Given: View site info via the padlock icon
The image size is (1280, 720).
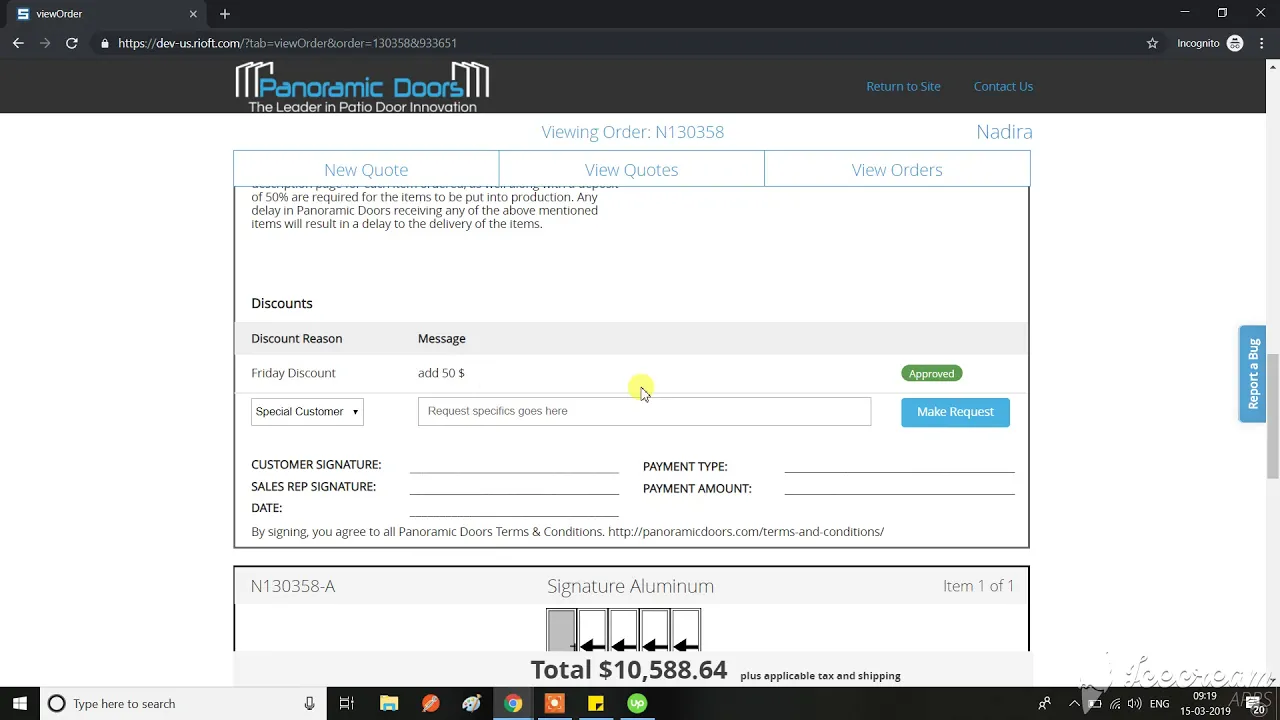Looking at the screenshot, I should [x=105, y=43].
